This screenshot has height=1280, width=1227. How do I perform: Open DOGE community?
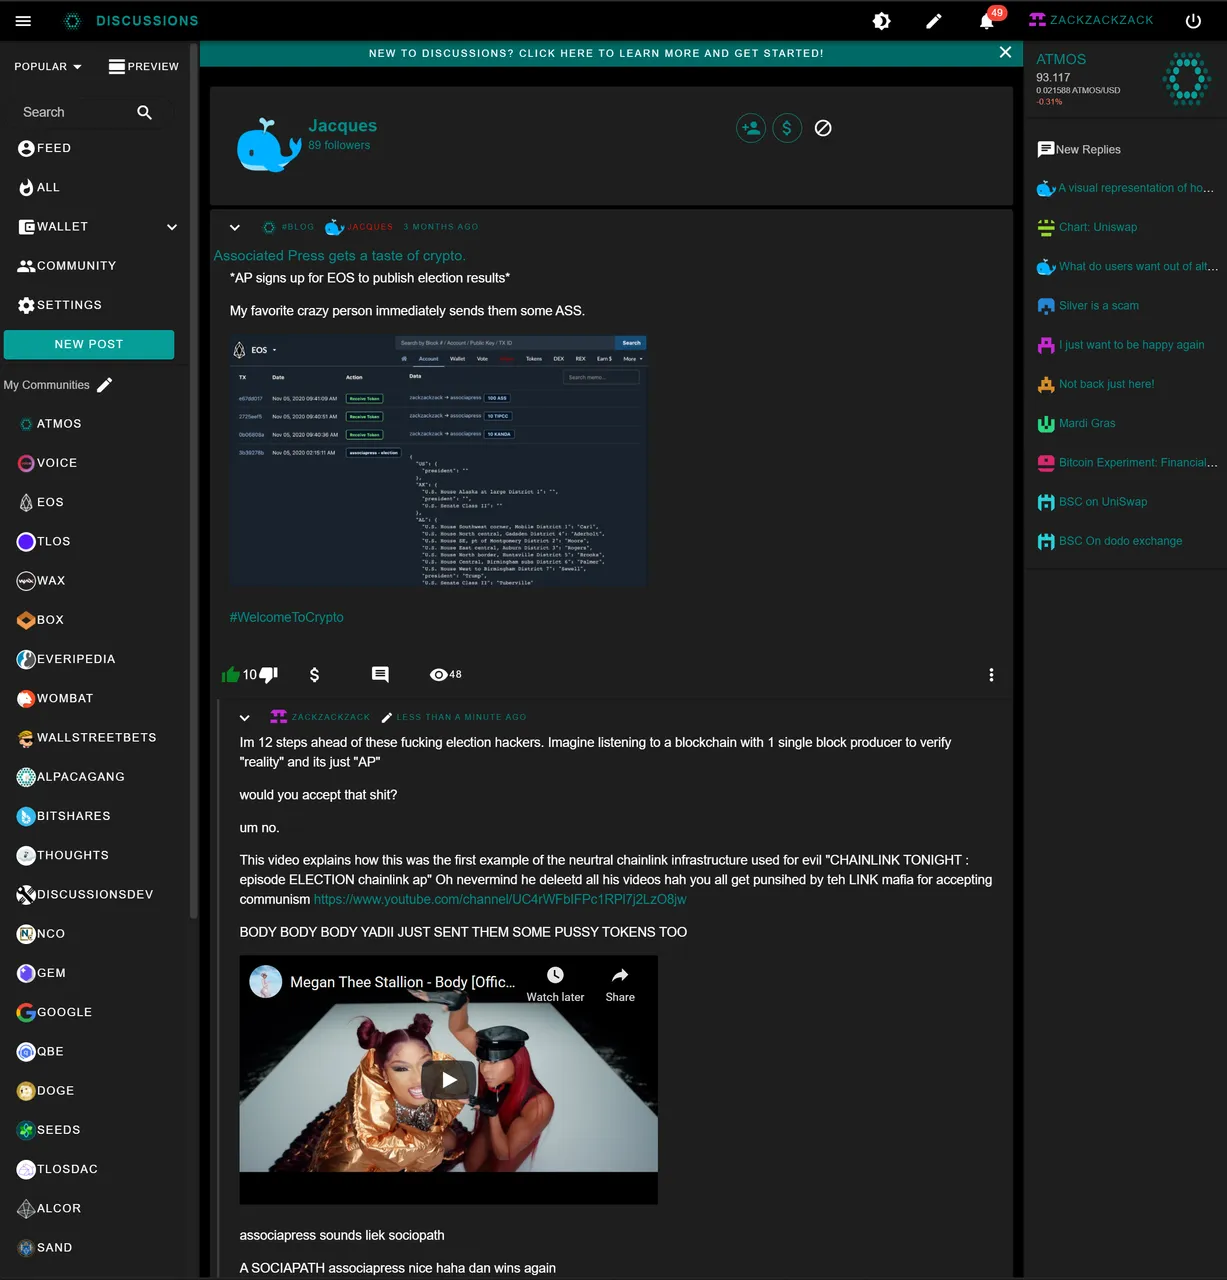pos(46,1091)
